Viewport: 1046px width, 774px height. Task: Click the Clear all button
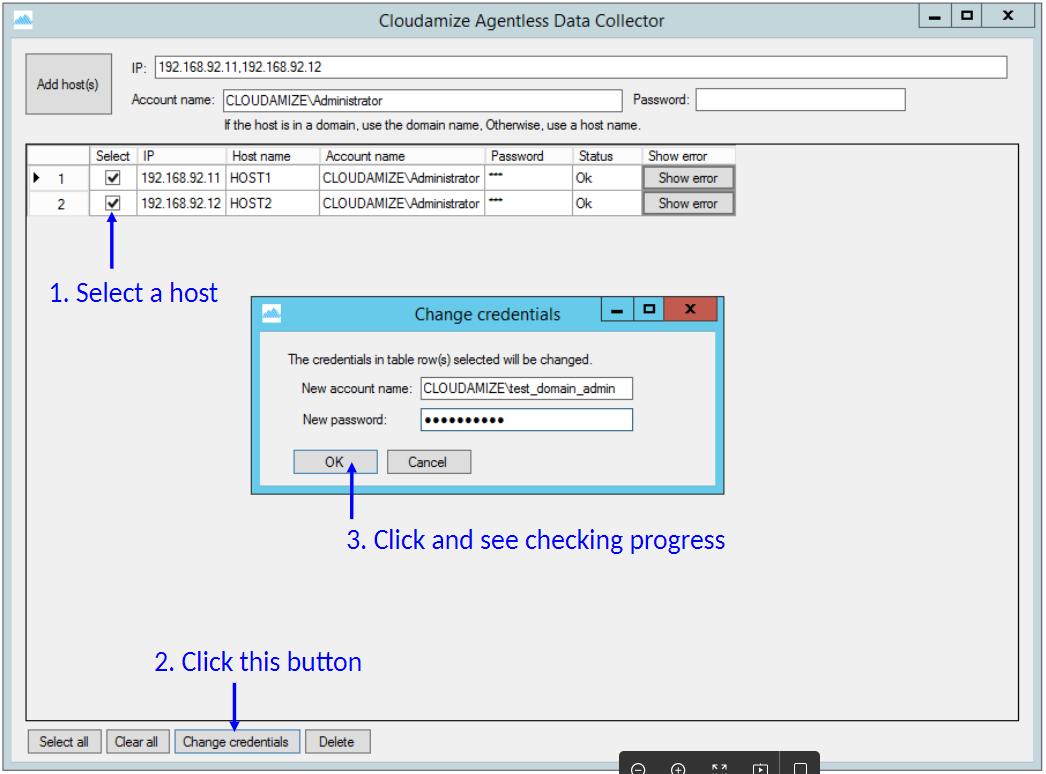pyautogui.click(x=136, y=742)
